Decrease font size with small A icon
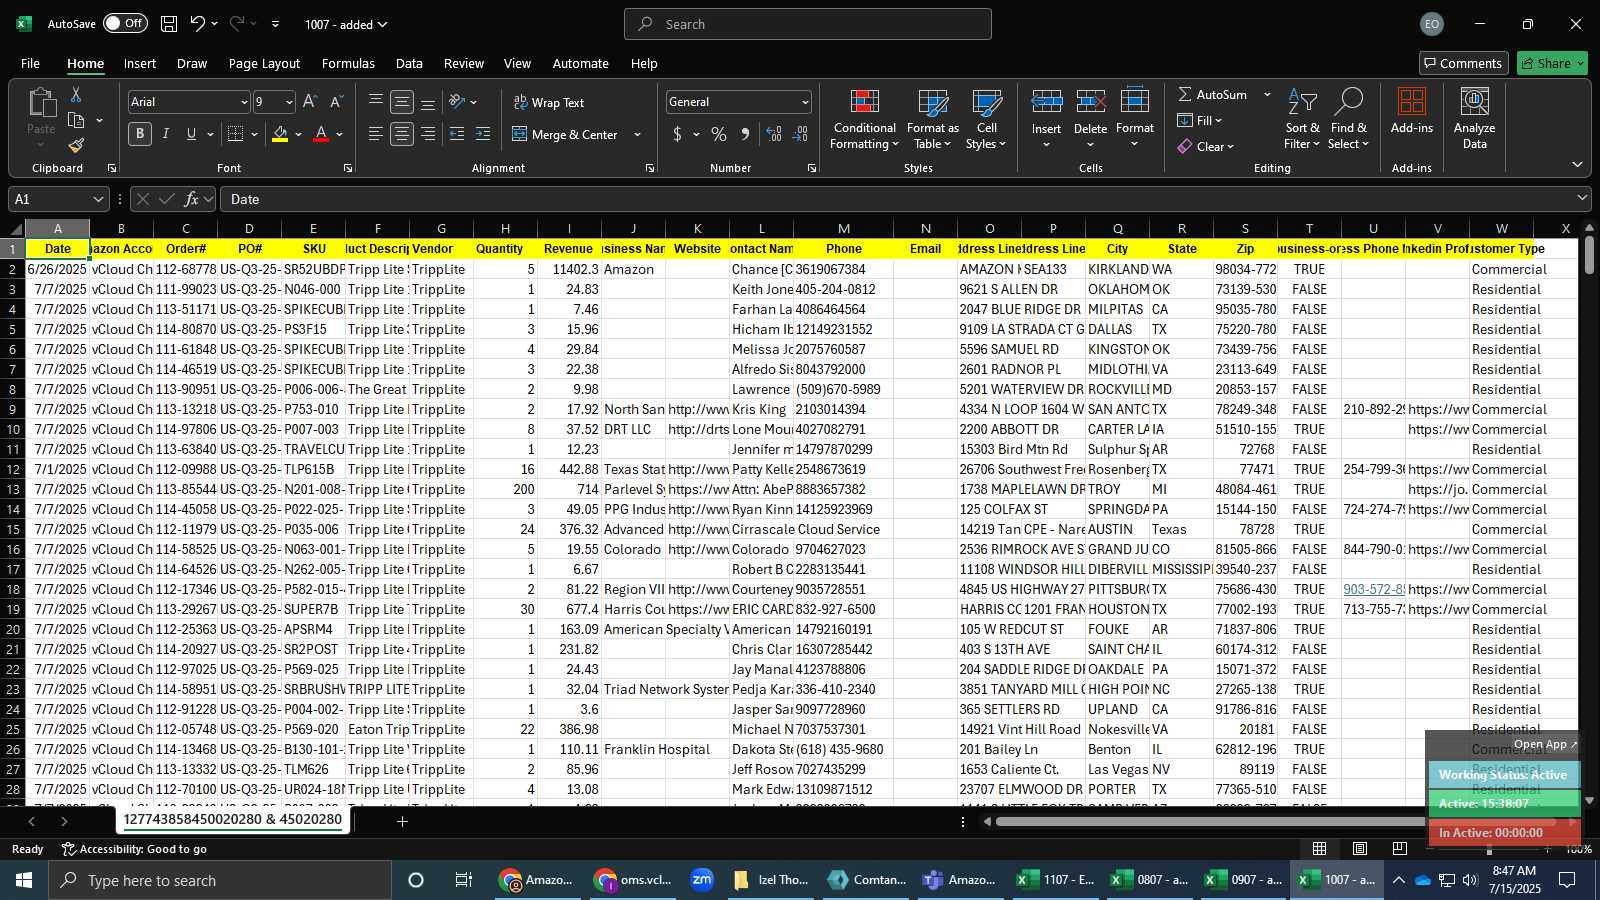The width and height of the screenshot is (1600, 900). 336,102
